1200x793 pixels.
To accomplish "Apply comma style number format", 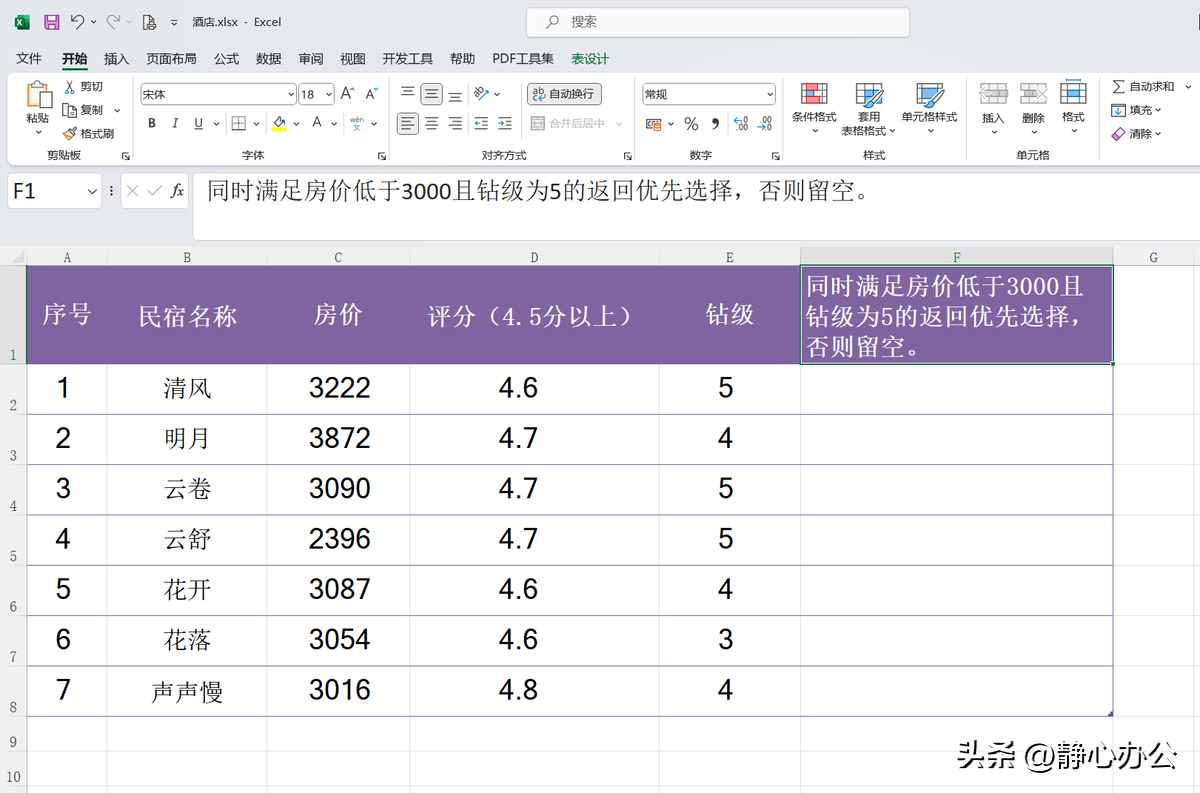I will coord(715,124).
